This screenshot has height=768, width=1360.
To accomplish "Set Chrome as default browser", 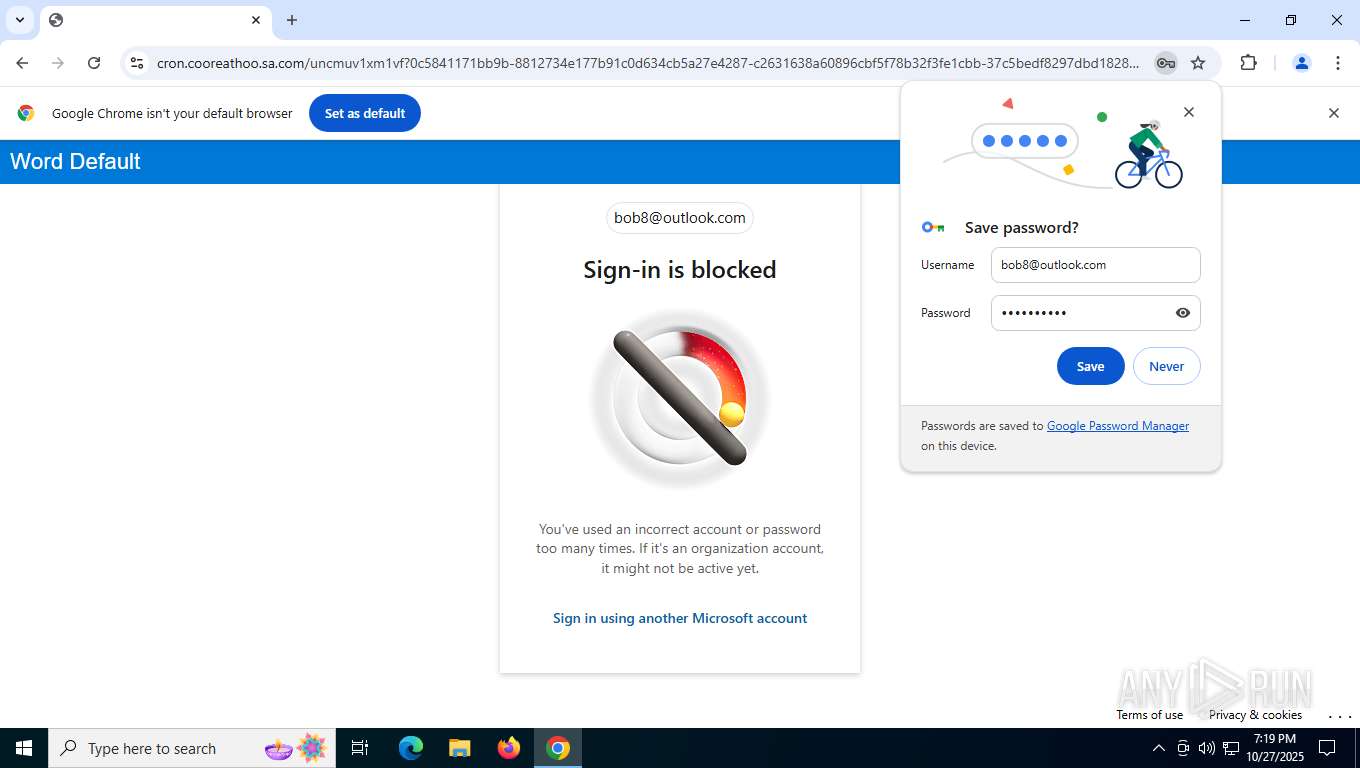I will [364, 113].
